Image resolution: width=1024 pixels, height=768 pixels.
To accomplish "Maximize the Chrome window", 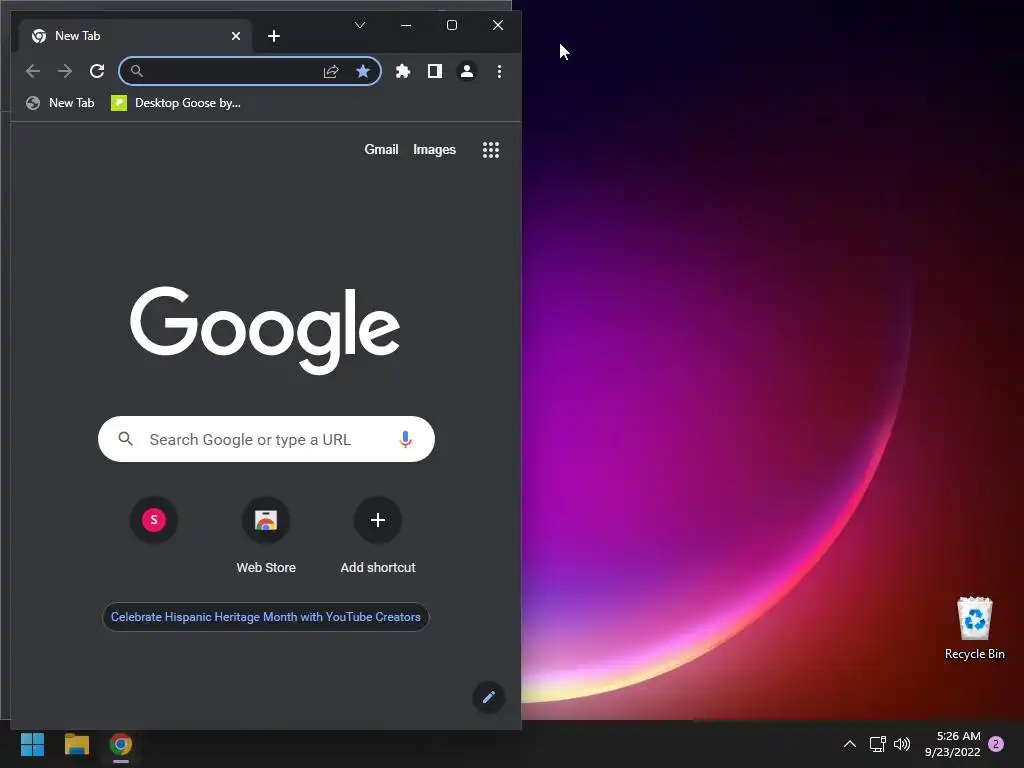I will [x=452, y=25].
